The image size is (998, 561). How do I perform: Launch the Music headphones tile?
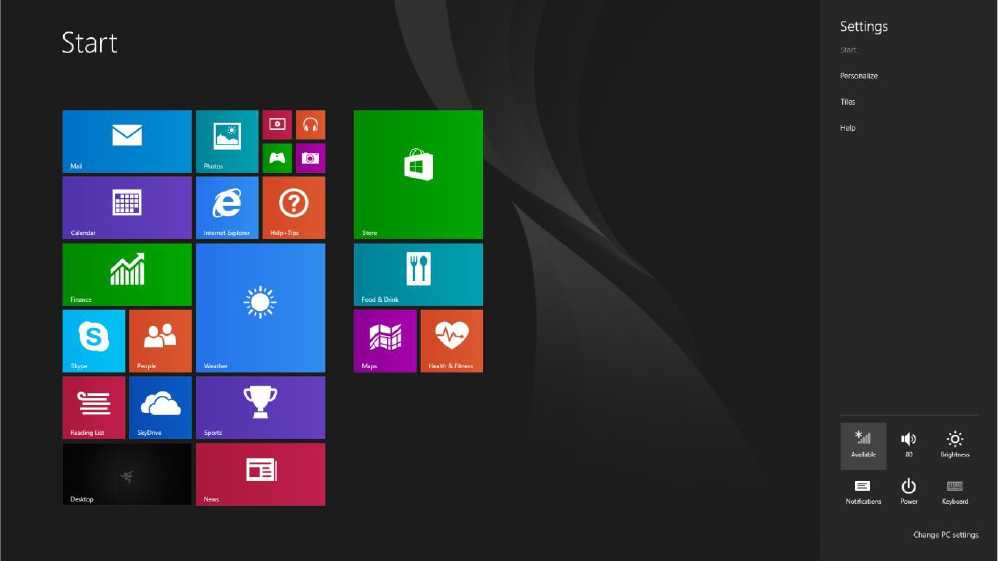pyautogui.click(x=311, y=125)
